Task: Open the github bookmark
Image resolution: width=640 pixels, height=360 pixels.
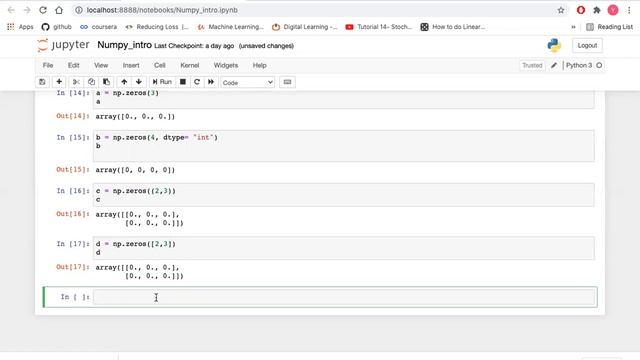Action: click(x=56, y=27)
